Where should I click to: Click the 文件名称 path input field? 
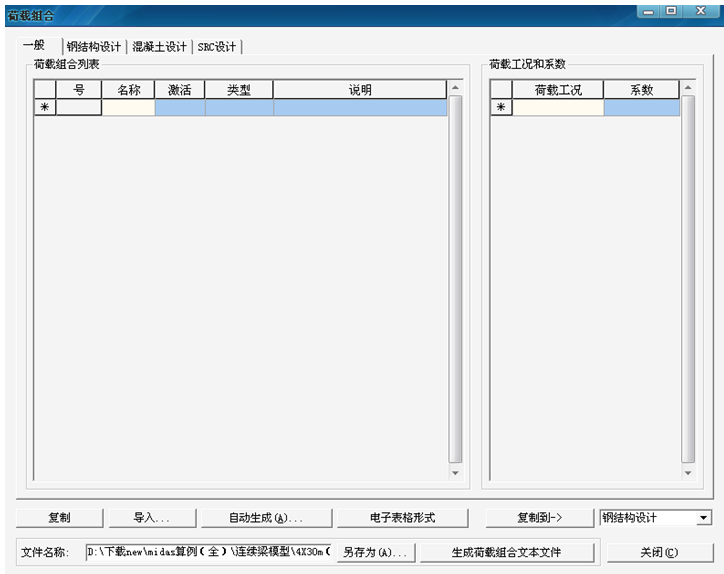[x=209, y=552]
